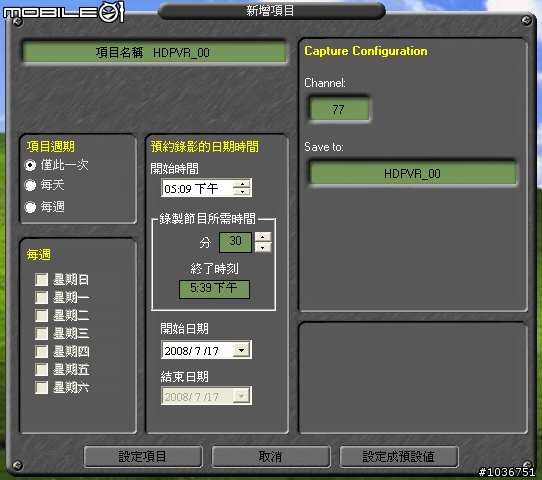This screenshot has height=480, width=542.
Task: Click the 項目週期 heading
Action: point(51,147)
